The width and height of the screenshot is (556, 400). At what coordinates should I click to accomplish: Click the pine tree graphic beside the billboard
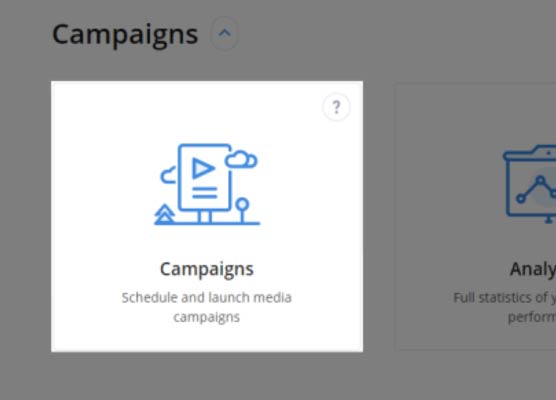tap(164, 214)
